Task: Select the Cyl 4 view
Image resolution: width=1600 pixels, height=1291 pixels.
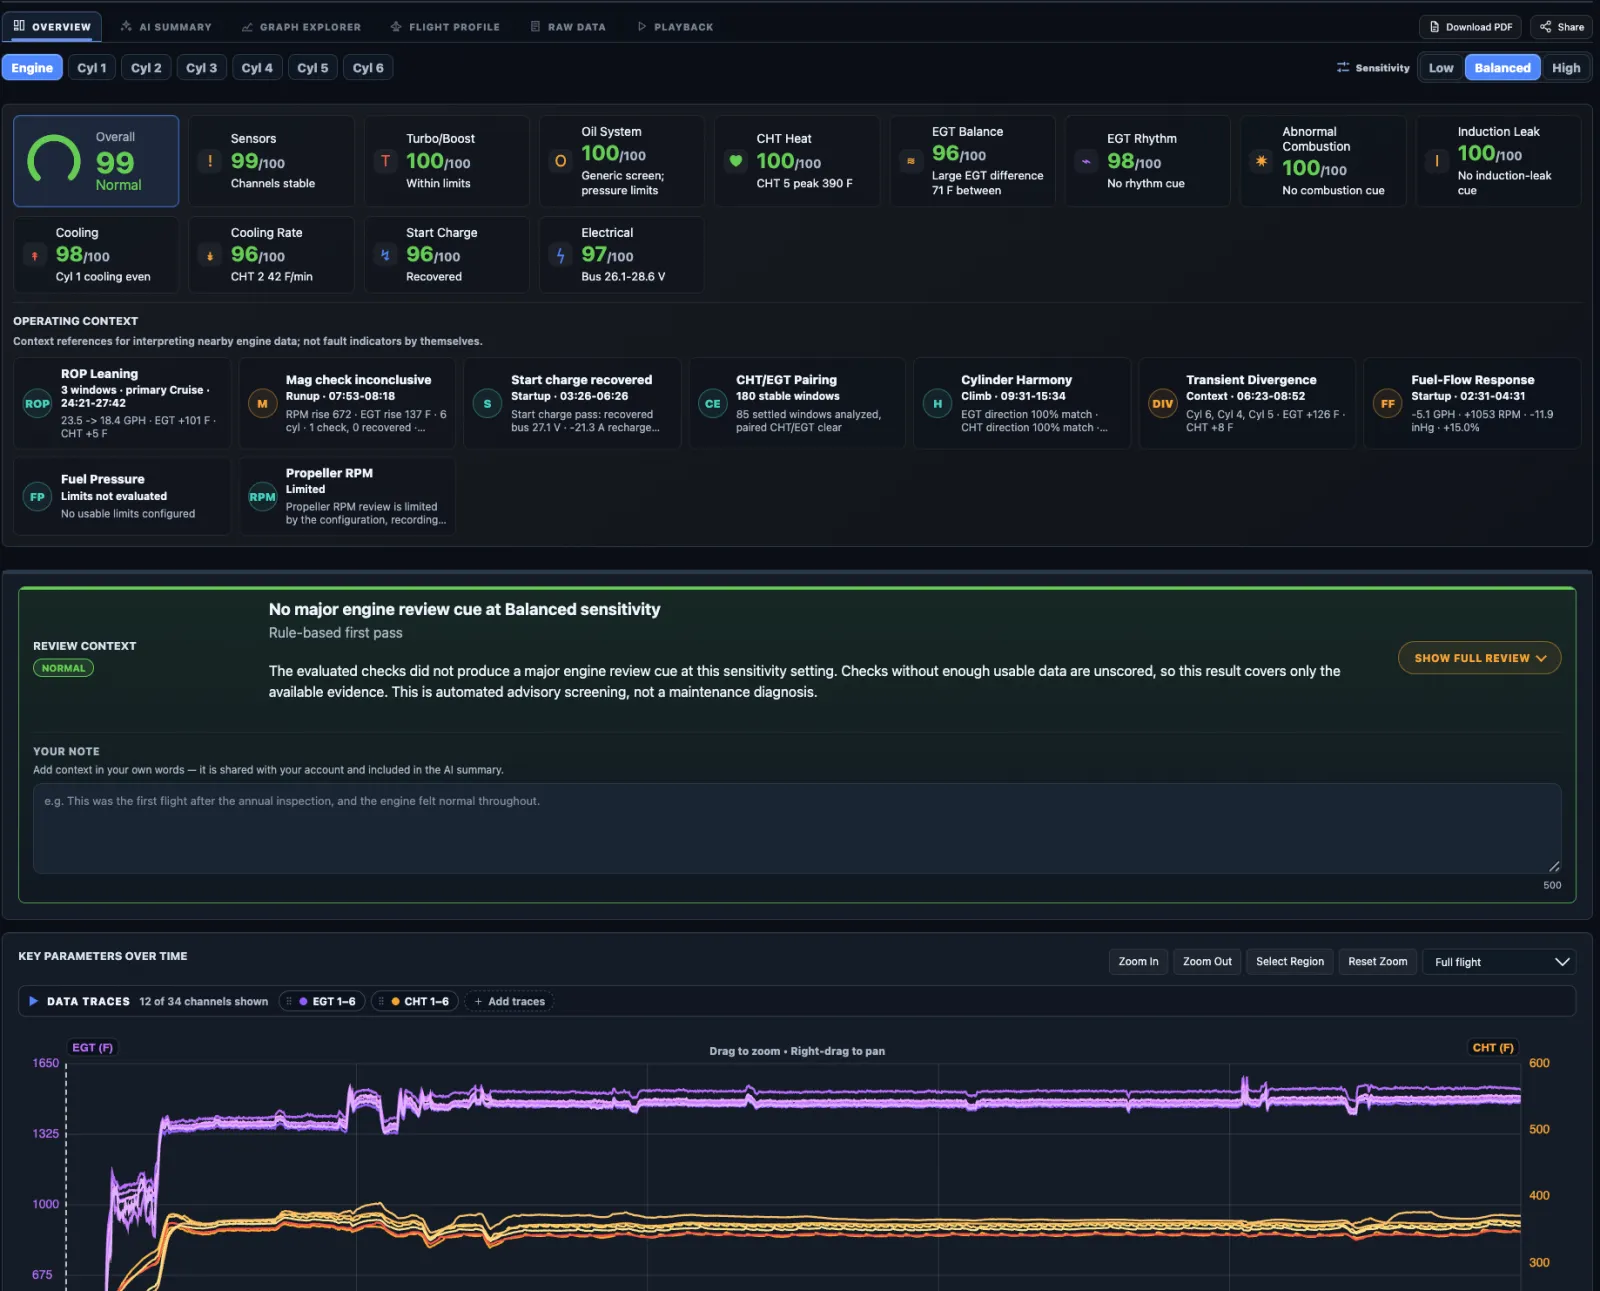Action: 257,68
